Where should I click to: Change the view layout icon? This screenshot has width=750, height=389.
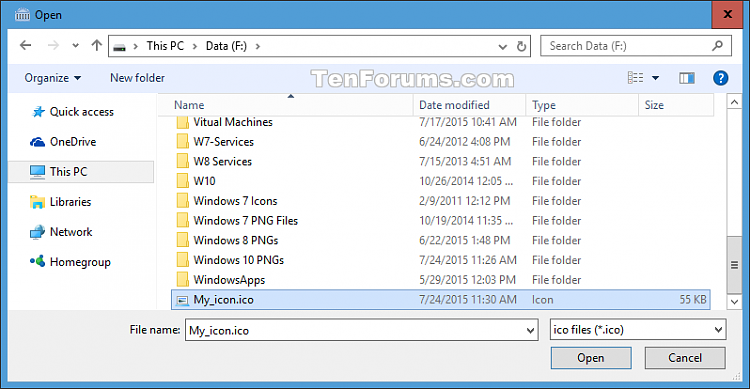coord(635,78)
